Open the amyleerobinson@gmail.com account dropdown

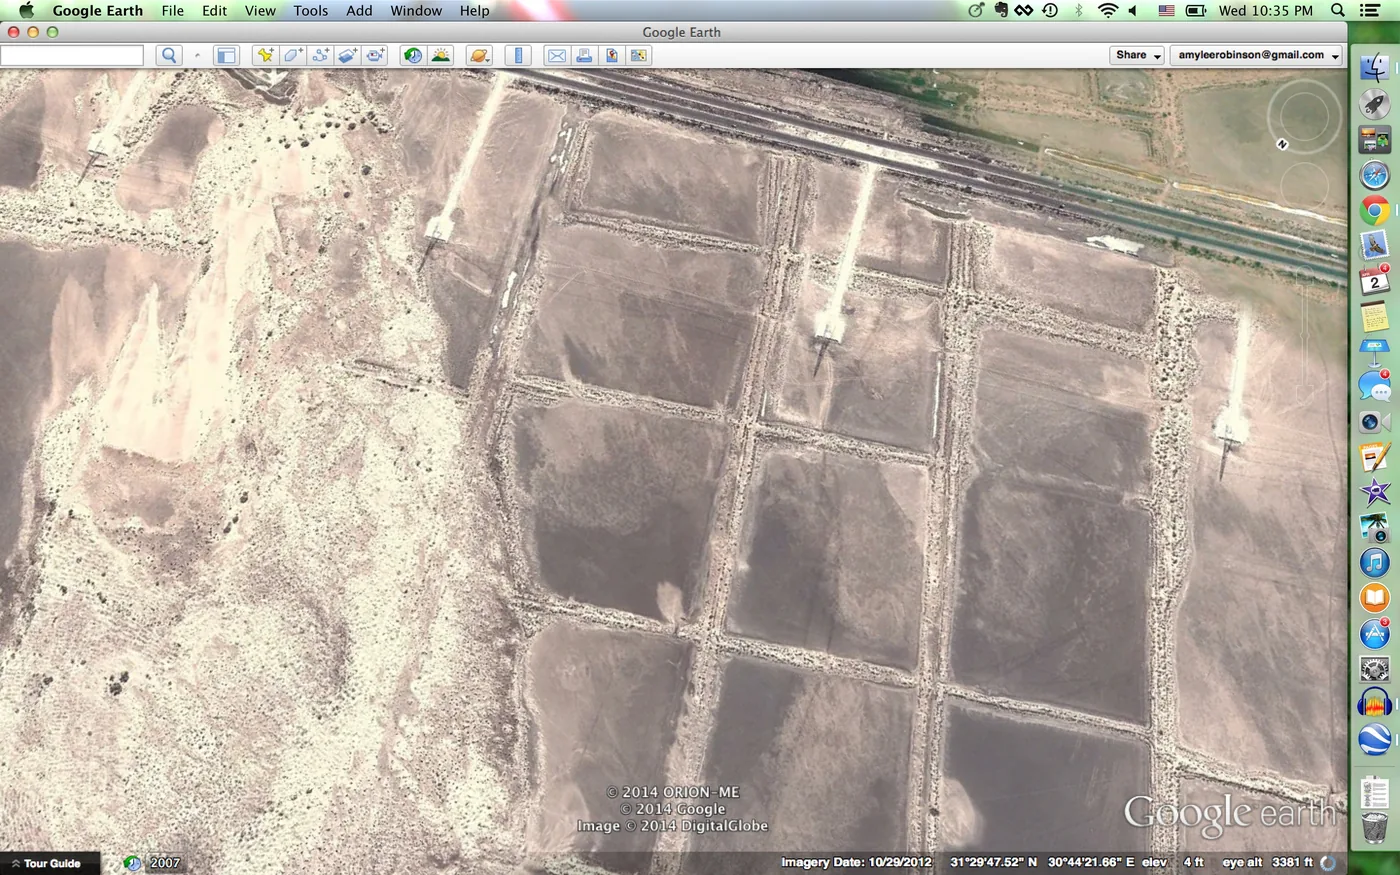[x=1257, y=55]
